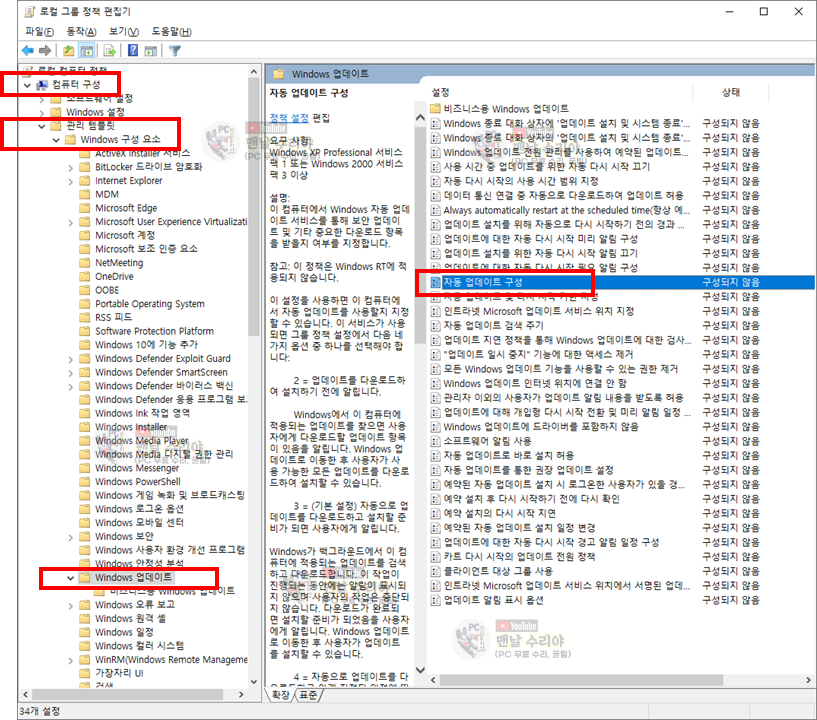Select Windows 업데이트 인터넷 위치에 연결 안 함
Image resolution: width=817 pixels, height=720 pixels.
(535, 383)
